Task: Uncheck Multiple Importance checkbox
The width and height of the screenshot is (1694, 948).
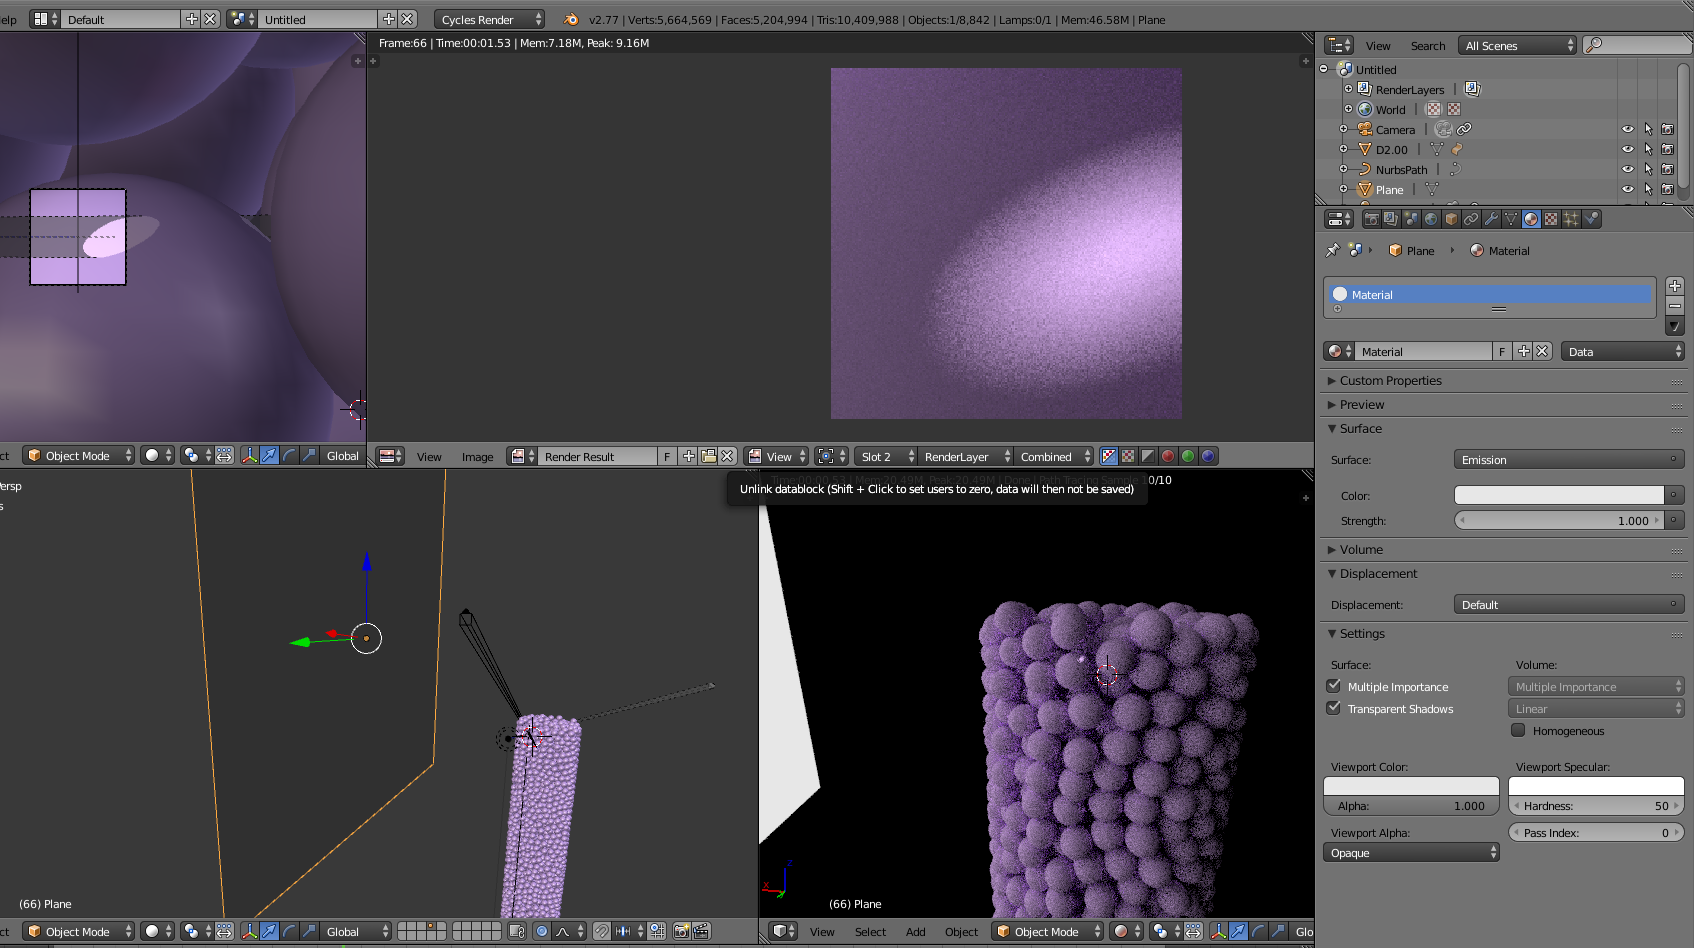Action: point(1333,686)
